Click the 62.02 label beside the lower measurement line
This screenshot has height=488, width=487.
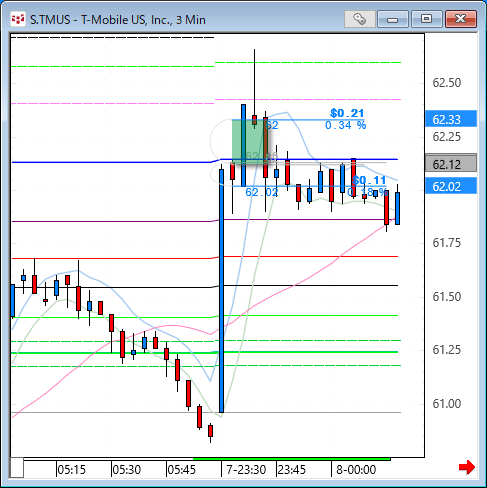[x=262, y=192]
